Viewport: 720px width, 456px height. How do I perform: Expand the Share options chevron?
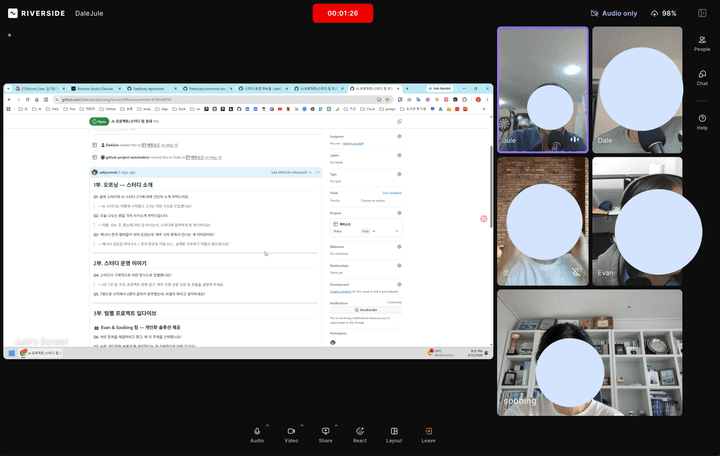[336, 426]
